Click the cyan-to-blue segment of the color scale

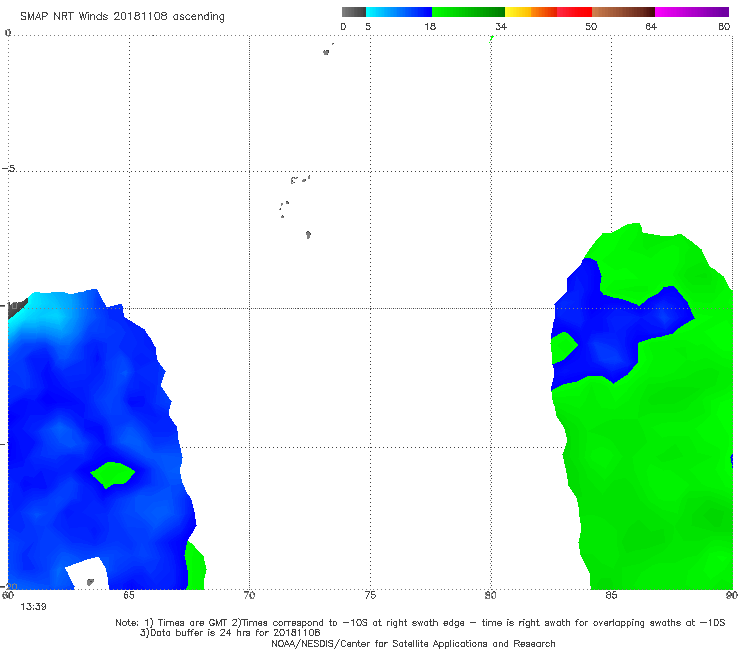coord(399,12)
